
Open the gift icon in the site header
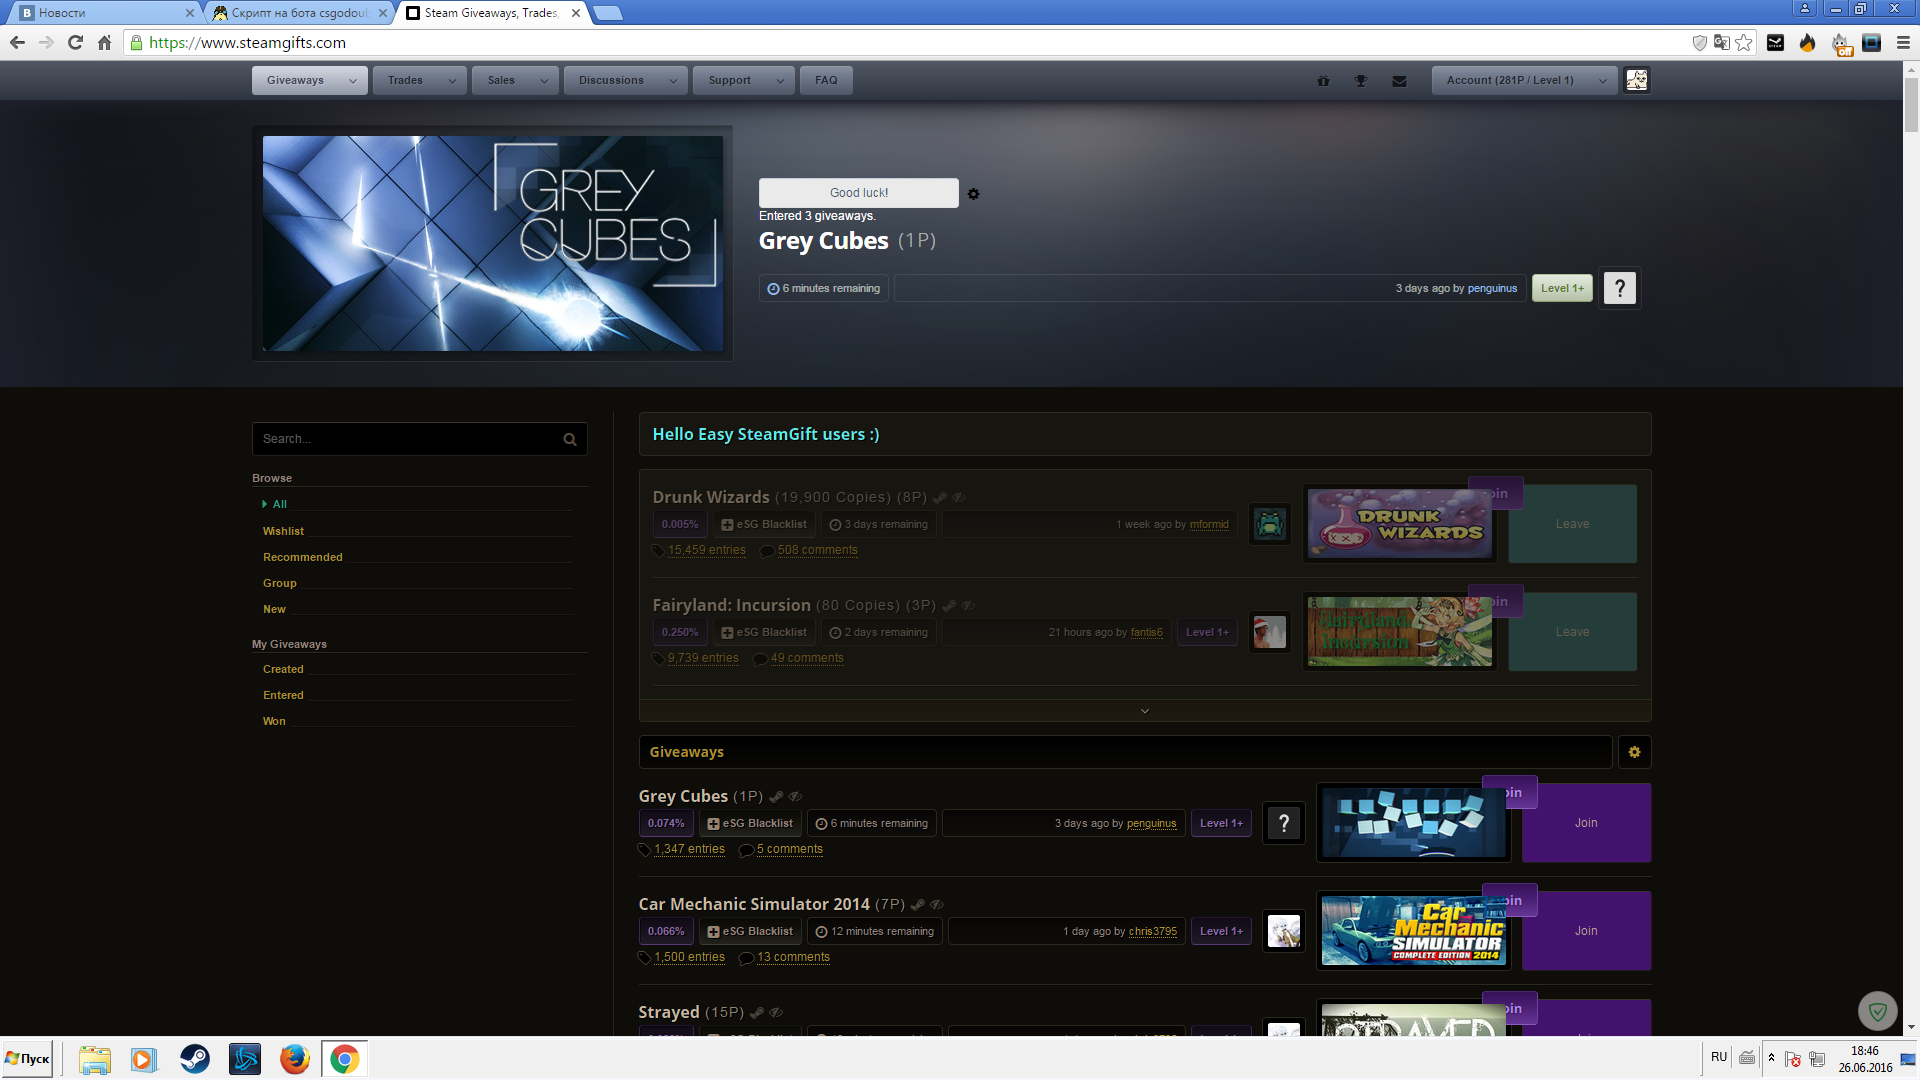[x=1323, y=81]
